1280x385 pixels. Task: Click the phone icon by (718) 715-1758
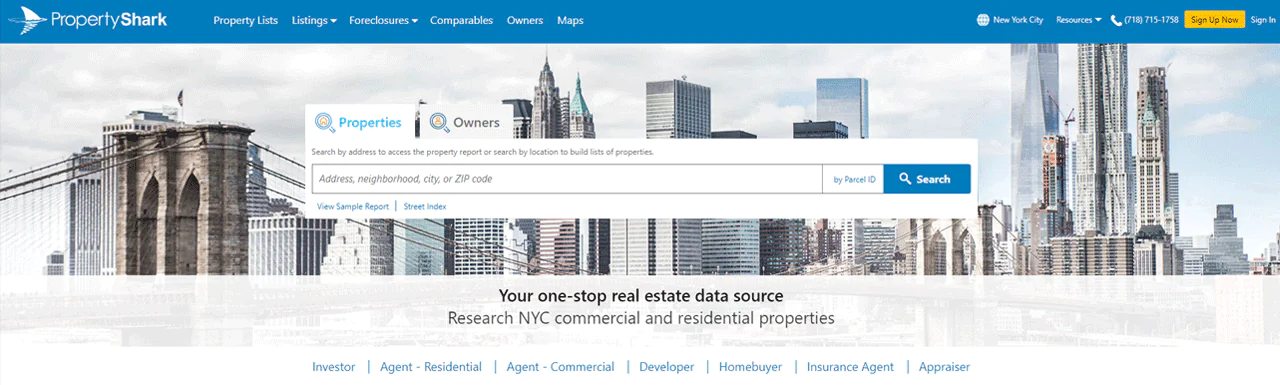(1115, 20)
